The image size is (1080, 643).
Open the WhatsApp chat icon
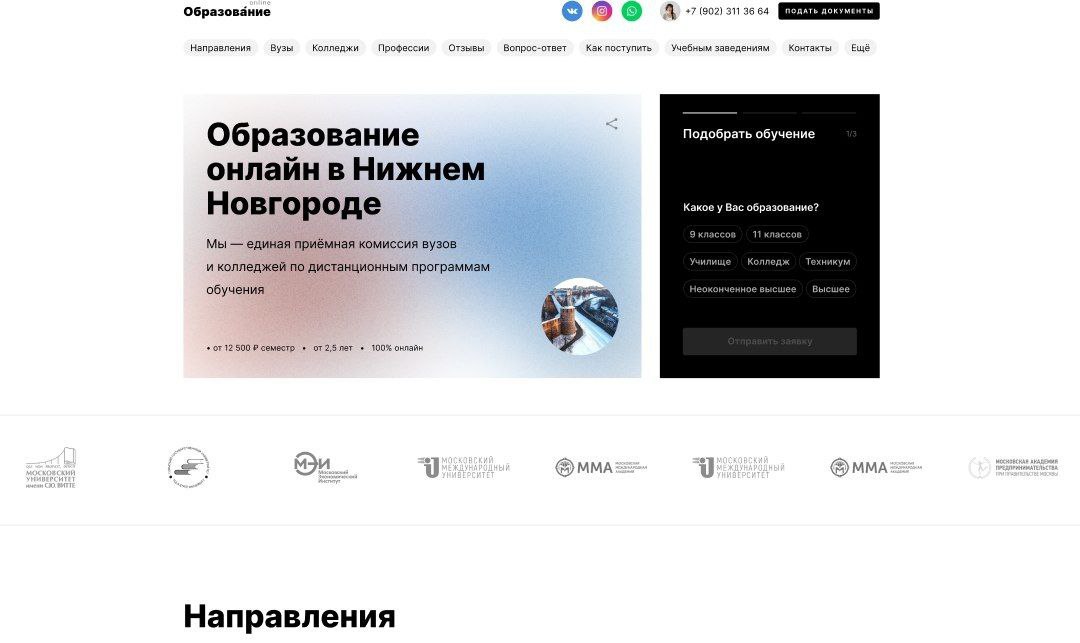pos(632,11)
